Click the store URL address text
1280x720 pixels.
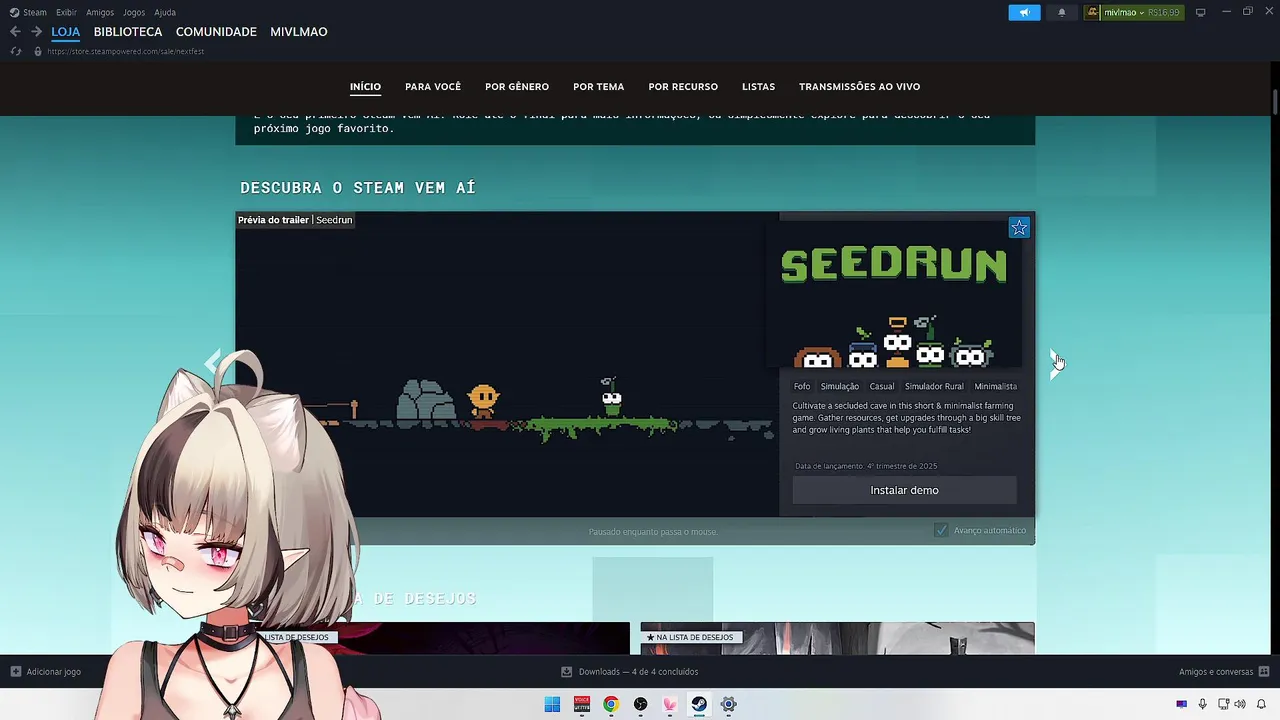[126, 51]
